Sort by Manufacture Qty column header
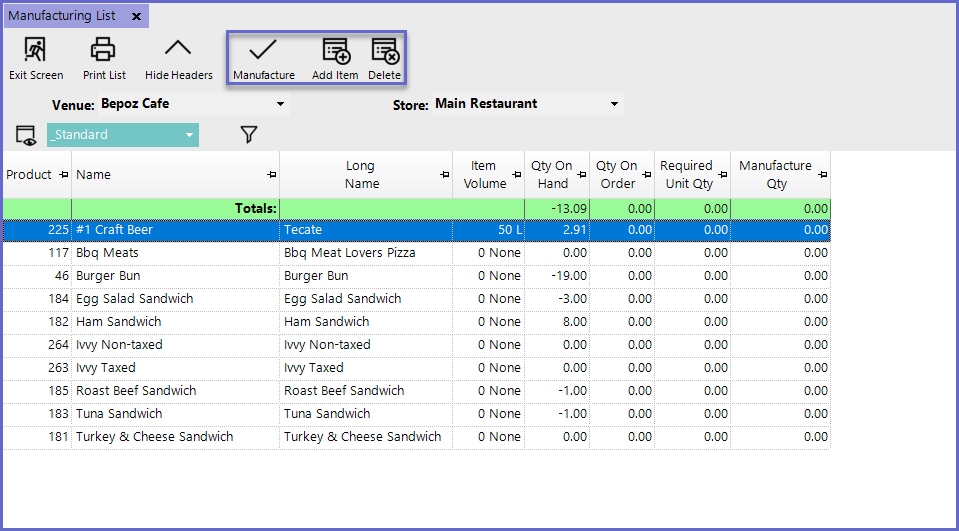The width and height of the screenshot is (959, 531). pos(774,175)
